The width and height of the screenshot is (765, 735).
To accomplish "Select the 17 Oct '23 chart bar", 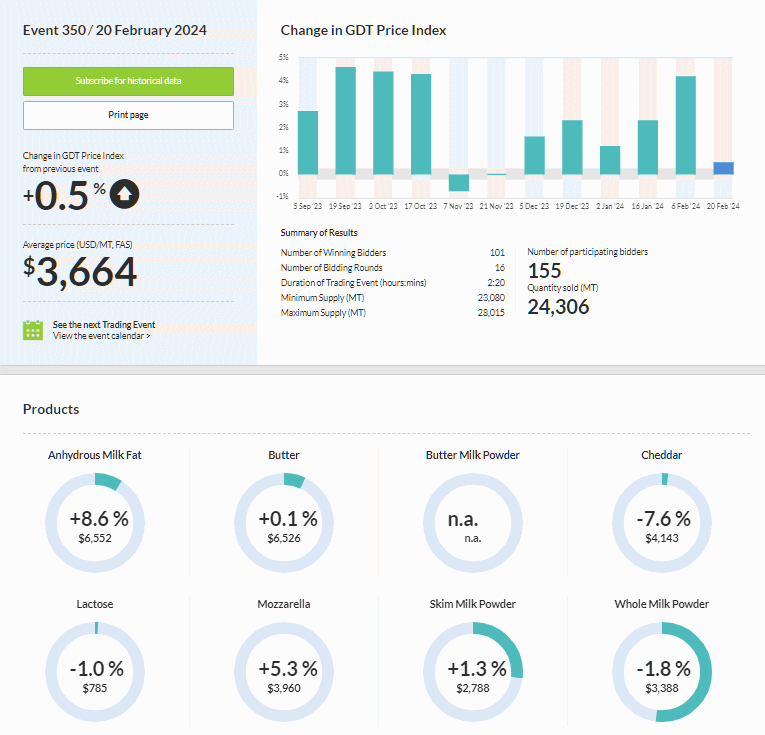I will click(x=421, y=124).
